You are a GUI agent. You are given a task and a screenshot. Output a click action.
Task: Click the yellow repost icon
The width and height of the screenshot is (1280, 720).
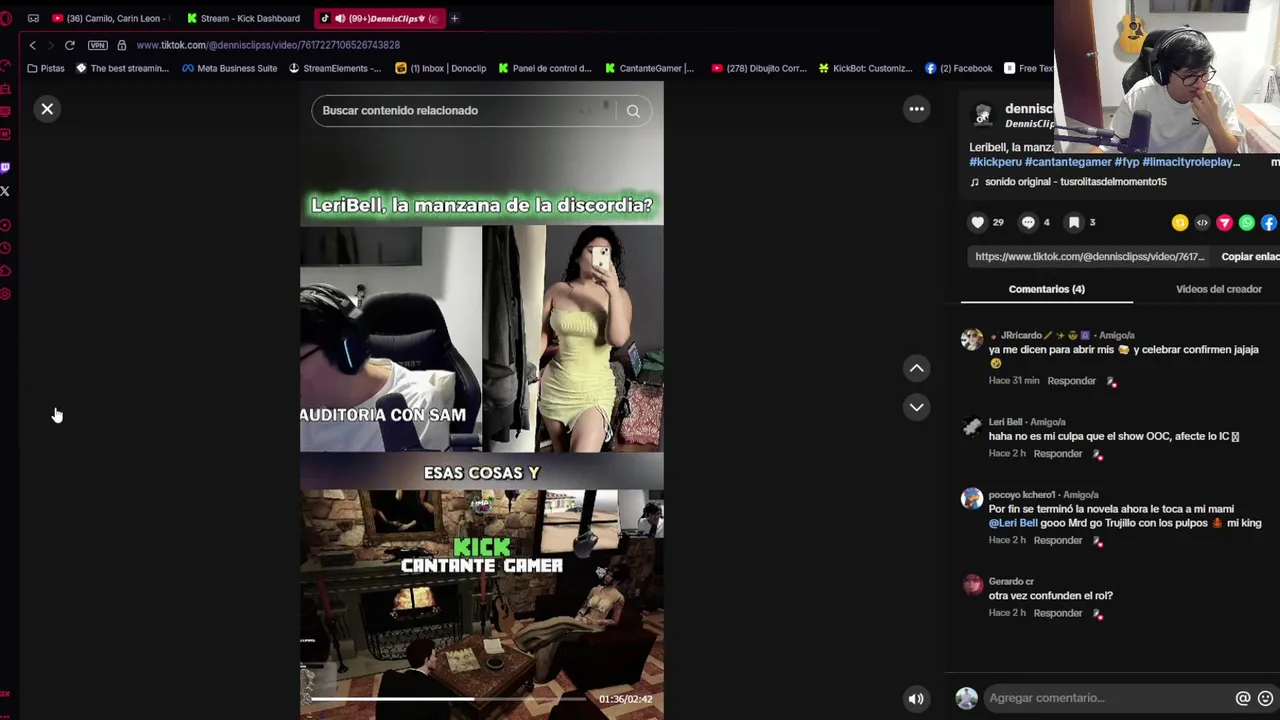tap(1180, 223)
